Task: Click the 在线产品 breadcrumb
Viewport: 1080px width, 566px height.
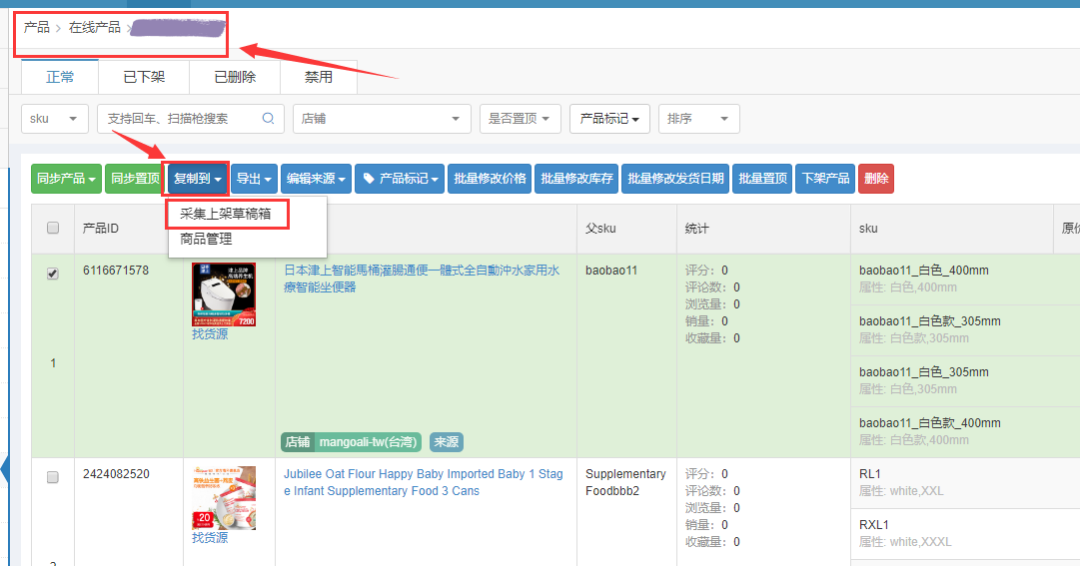Action: point(95,28)
